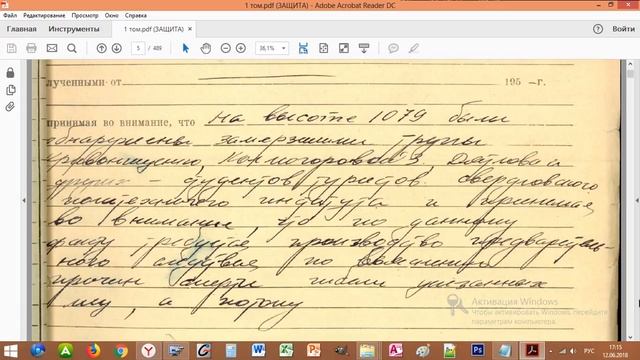The width and height of the screenshot is (640, 360).
Task: Close the 1 том.pdf document tab
Action: [190, 29]
